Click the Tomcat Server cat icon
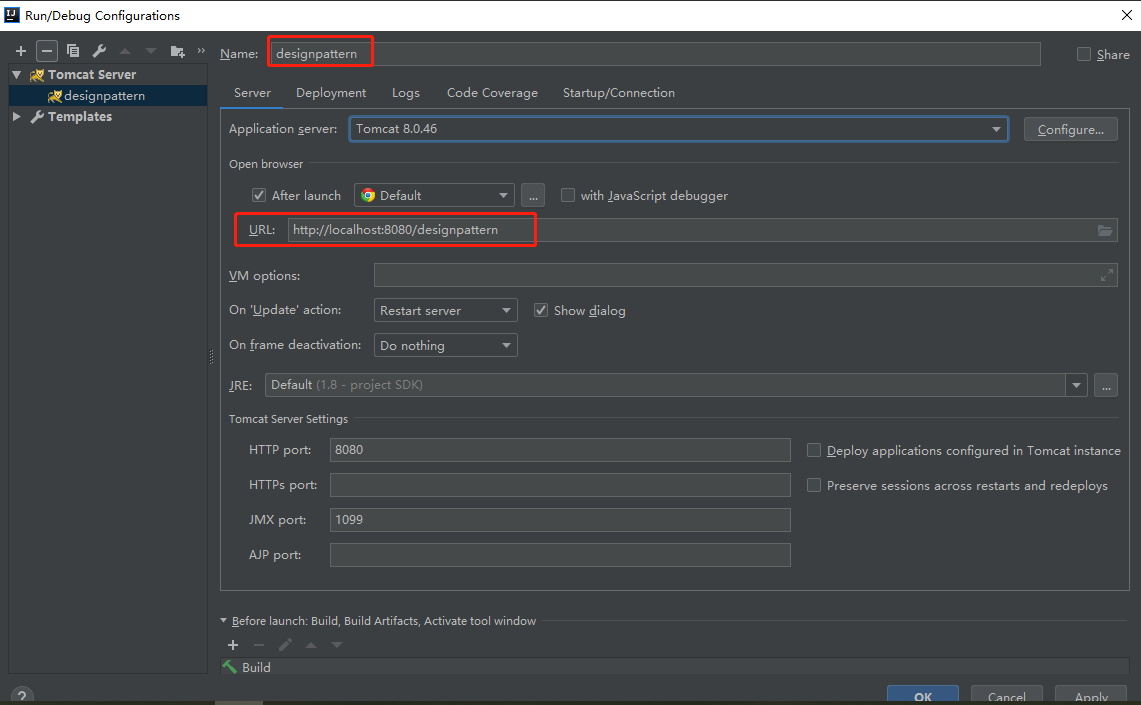Screen dimensions: 1141x705 point(37,75)
